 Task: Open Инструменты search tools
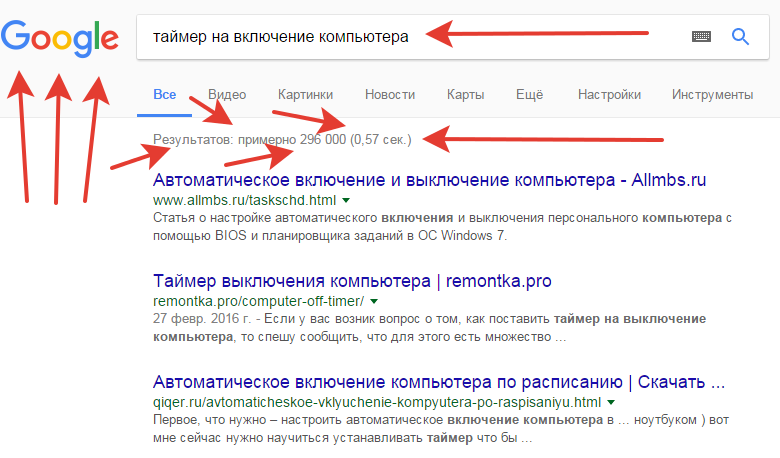[x=712, y=94]
